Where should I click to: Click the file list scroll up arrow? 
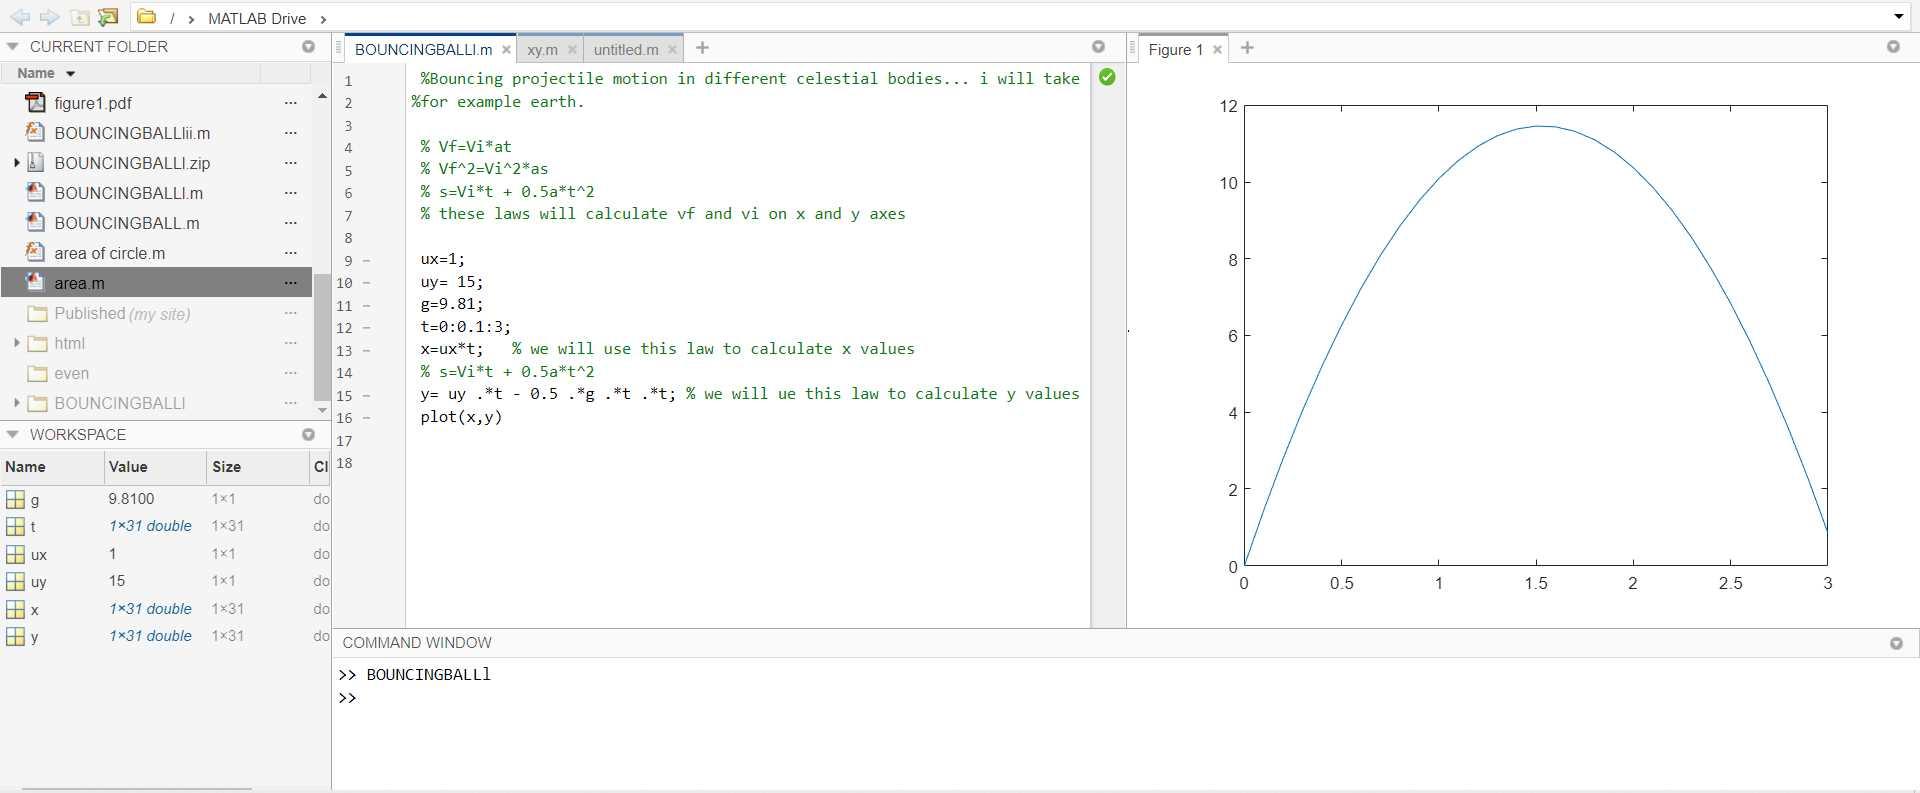[322, 96]
